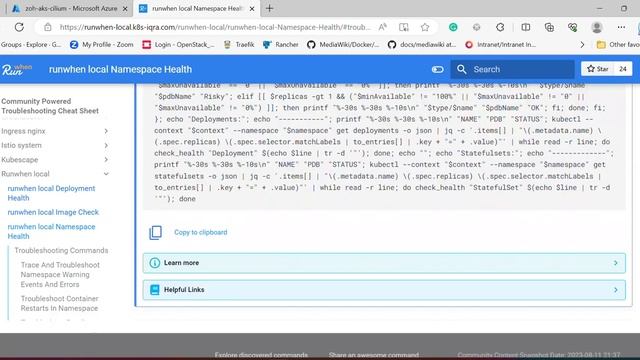Open Rancher bookmark
The width and height of the screenshot is (640, 360).
[281, 44]
